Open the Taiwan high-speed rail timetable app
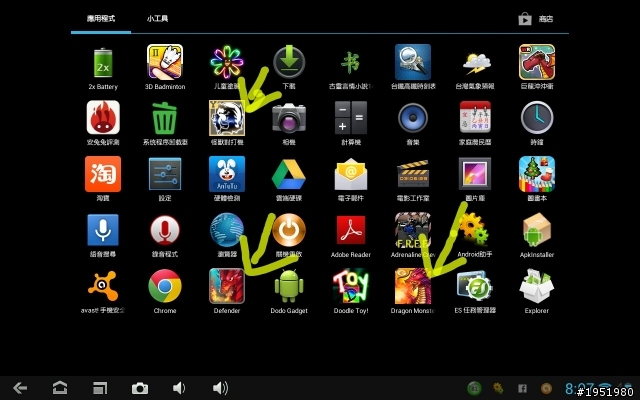Viewport: 640px width, 400px height. (413, 62)
